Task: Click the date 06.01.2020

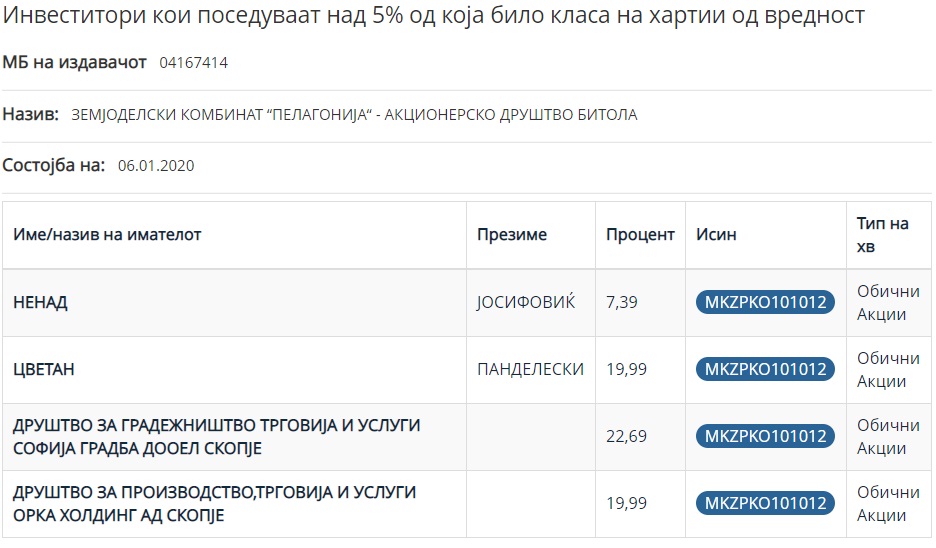Action: [x=156, y=166]
